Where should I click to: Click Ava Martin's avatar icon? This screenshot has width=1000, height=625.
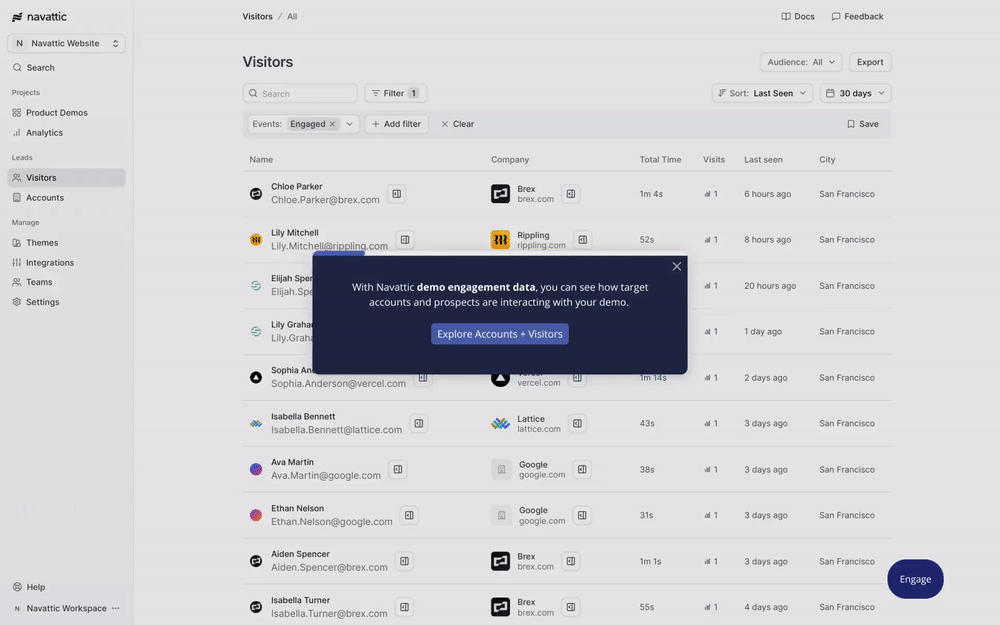256,469
